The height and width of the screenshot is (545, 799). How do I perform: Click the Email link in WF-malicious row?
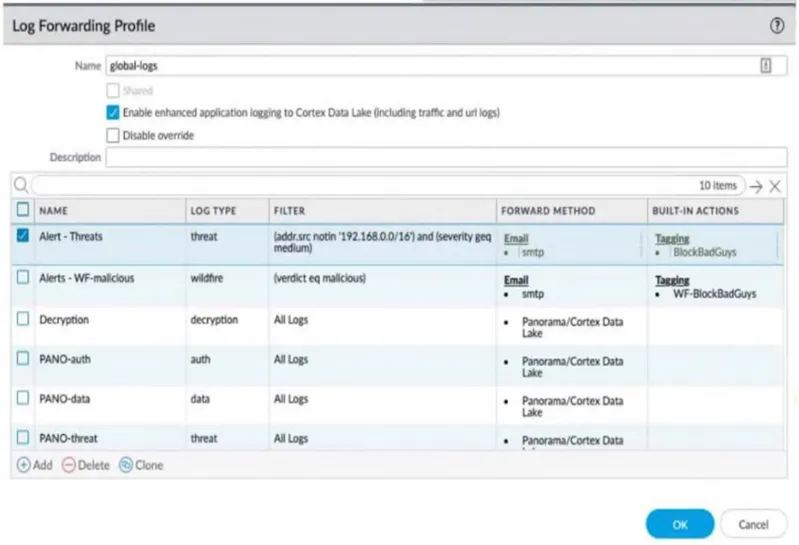516,280
